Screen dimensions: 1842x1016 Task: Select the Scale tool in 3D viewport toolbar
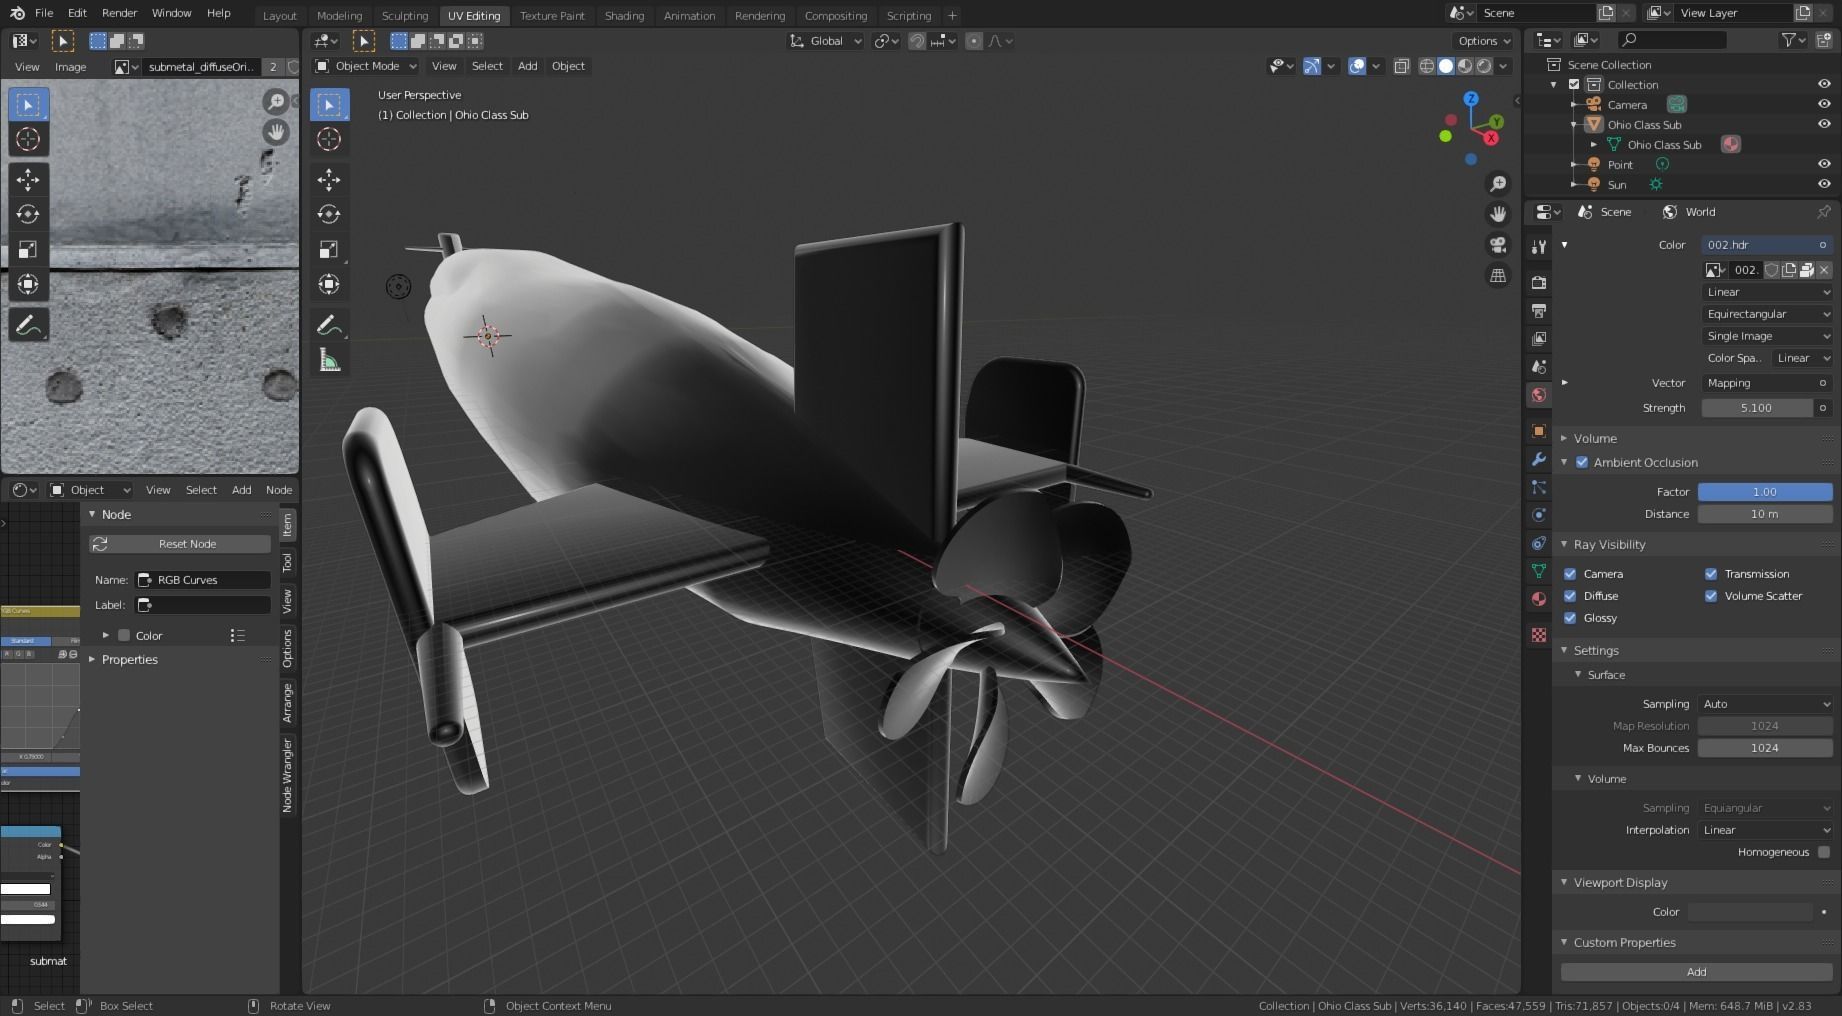click(329, 249)
